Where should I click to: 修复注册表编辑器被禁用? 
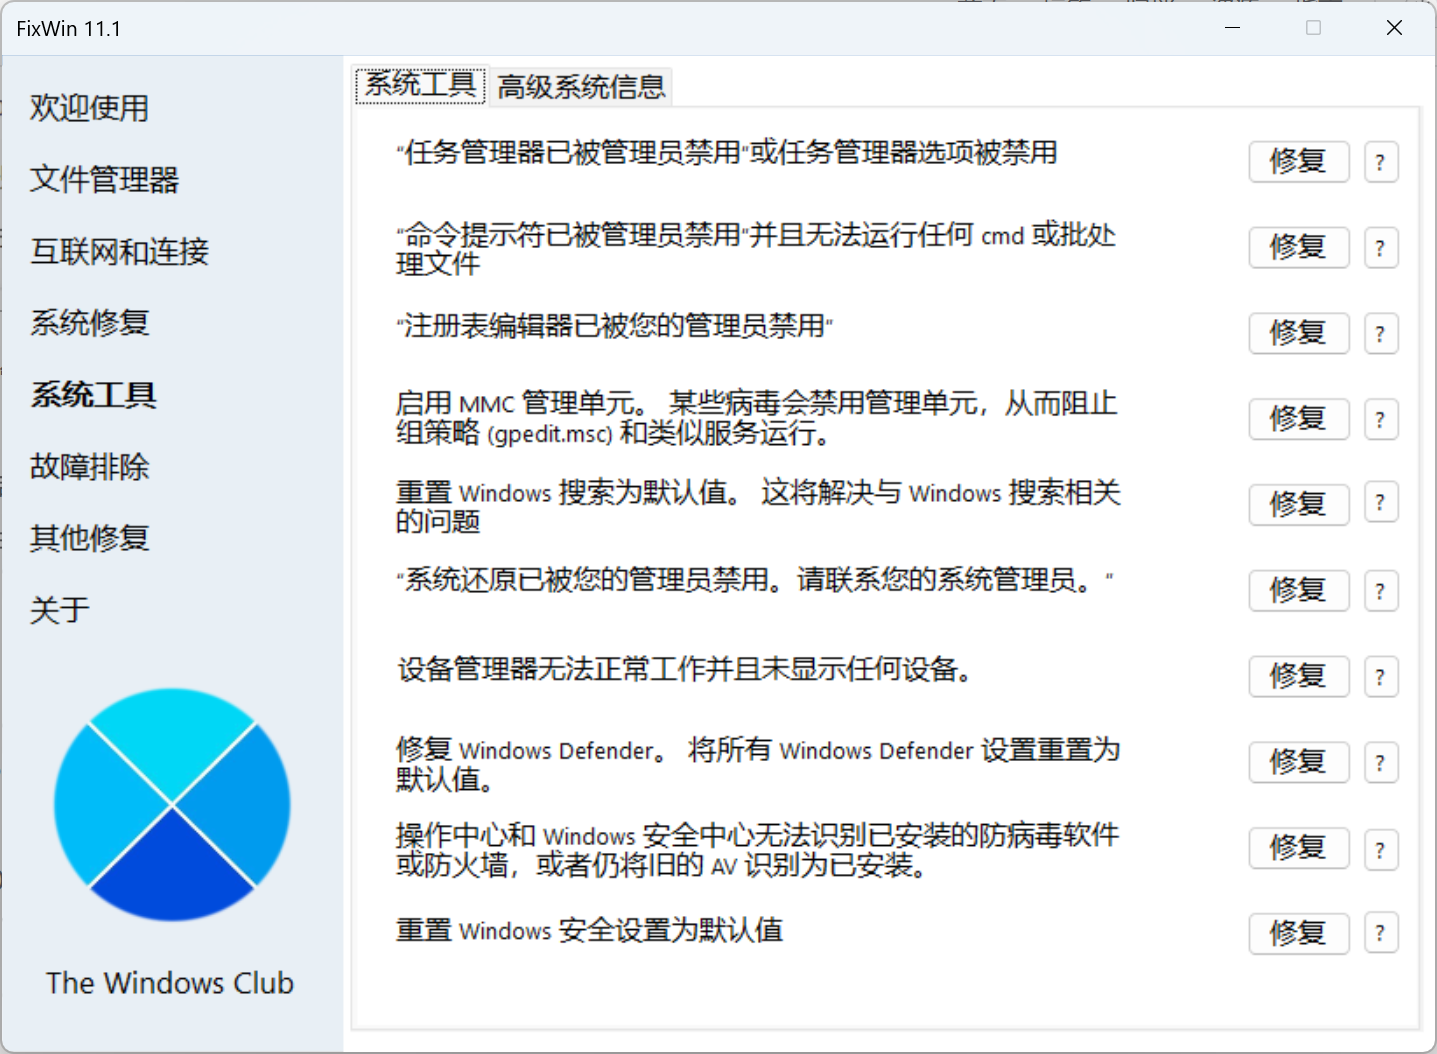coord(1298,333)
